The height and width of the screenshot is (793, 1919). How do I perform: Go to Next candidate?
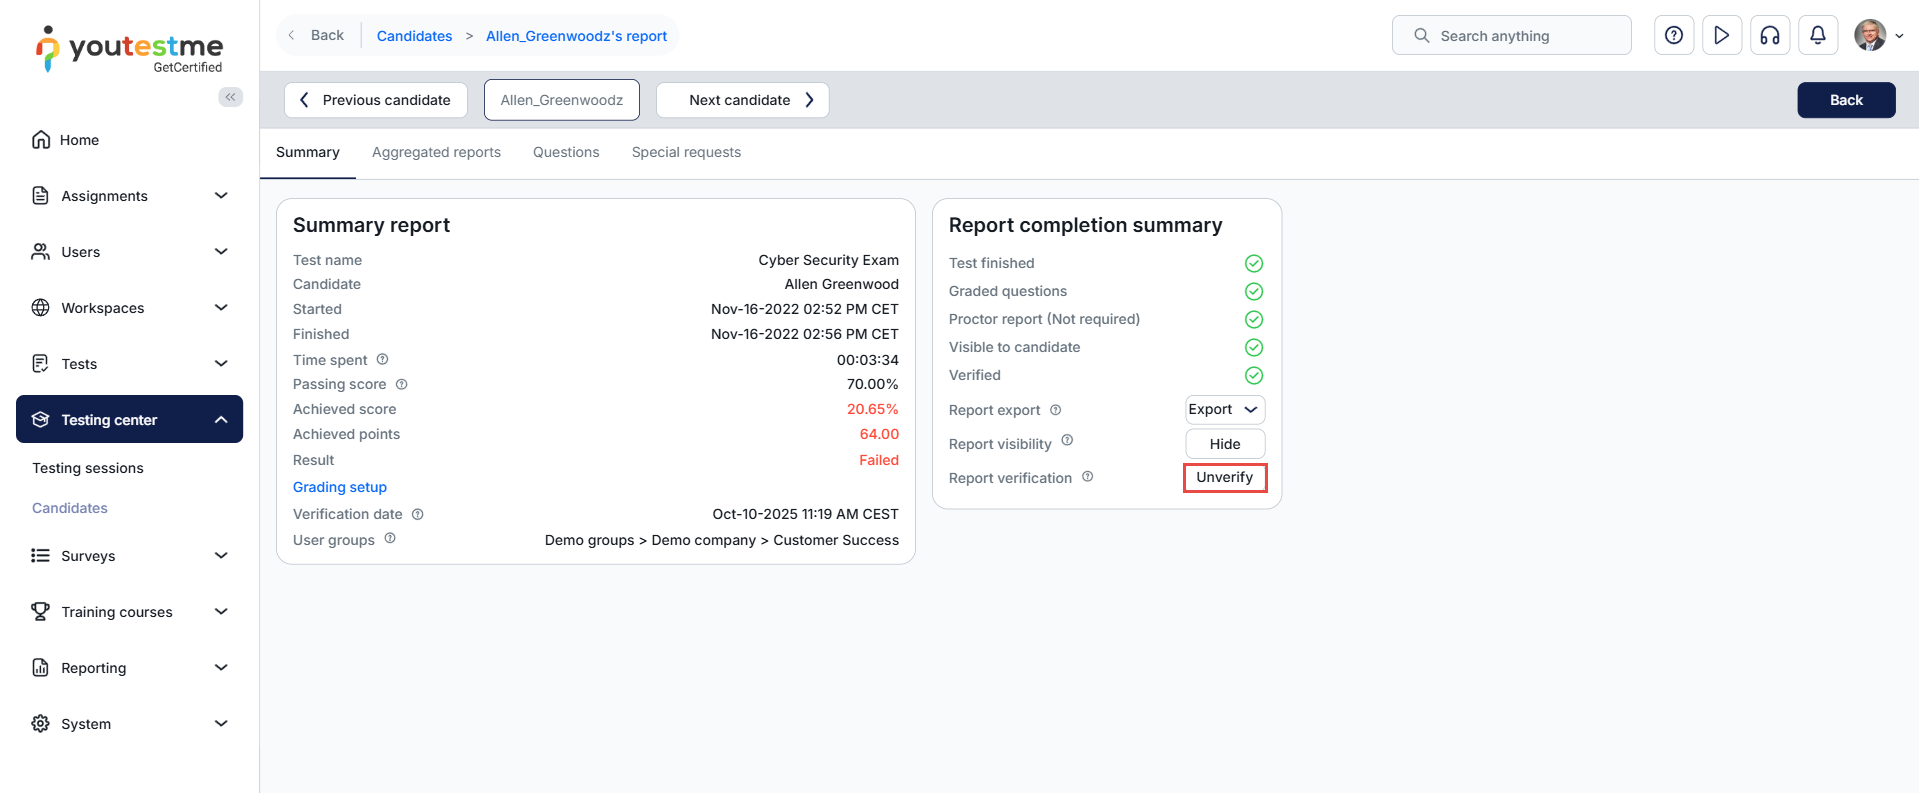[x=742, y=100]
